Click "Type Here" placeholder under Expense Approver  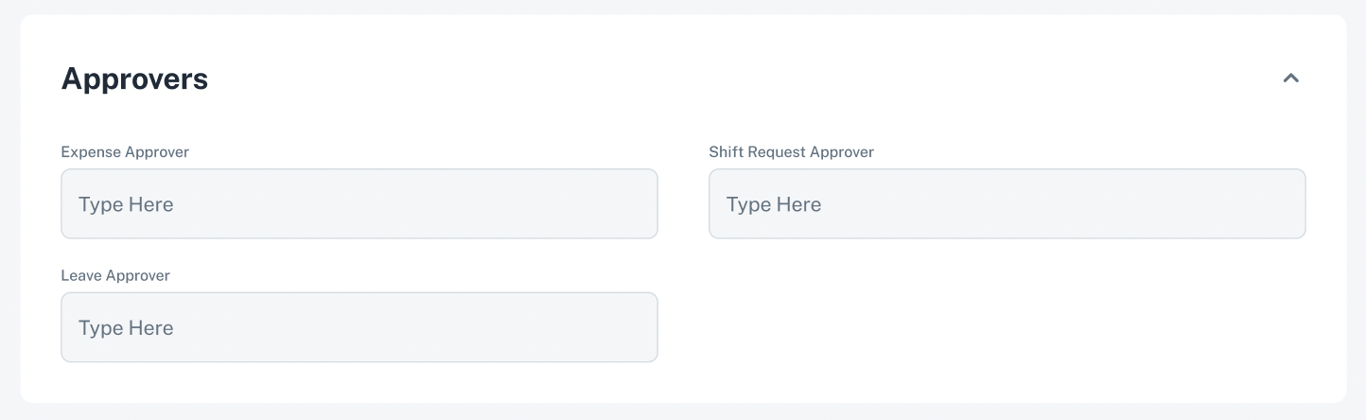[x=126, y=205]
